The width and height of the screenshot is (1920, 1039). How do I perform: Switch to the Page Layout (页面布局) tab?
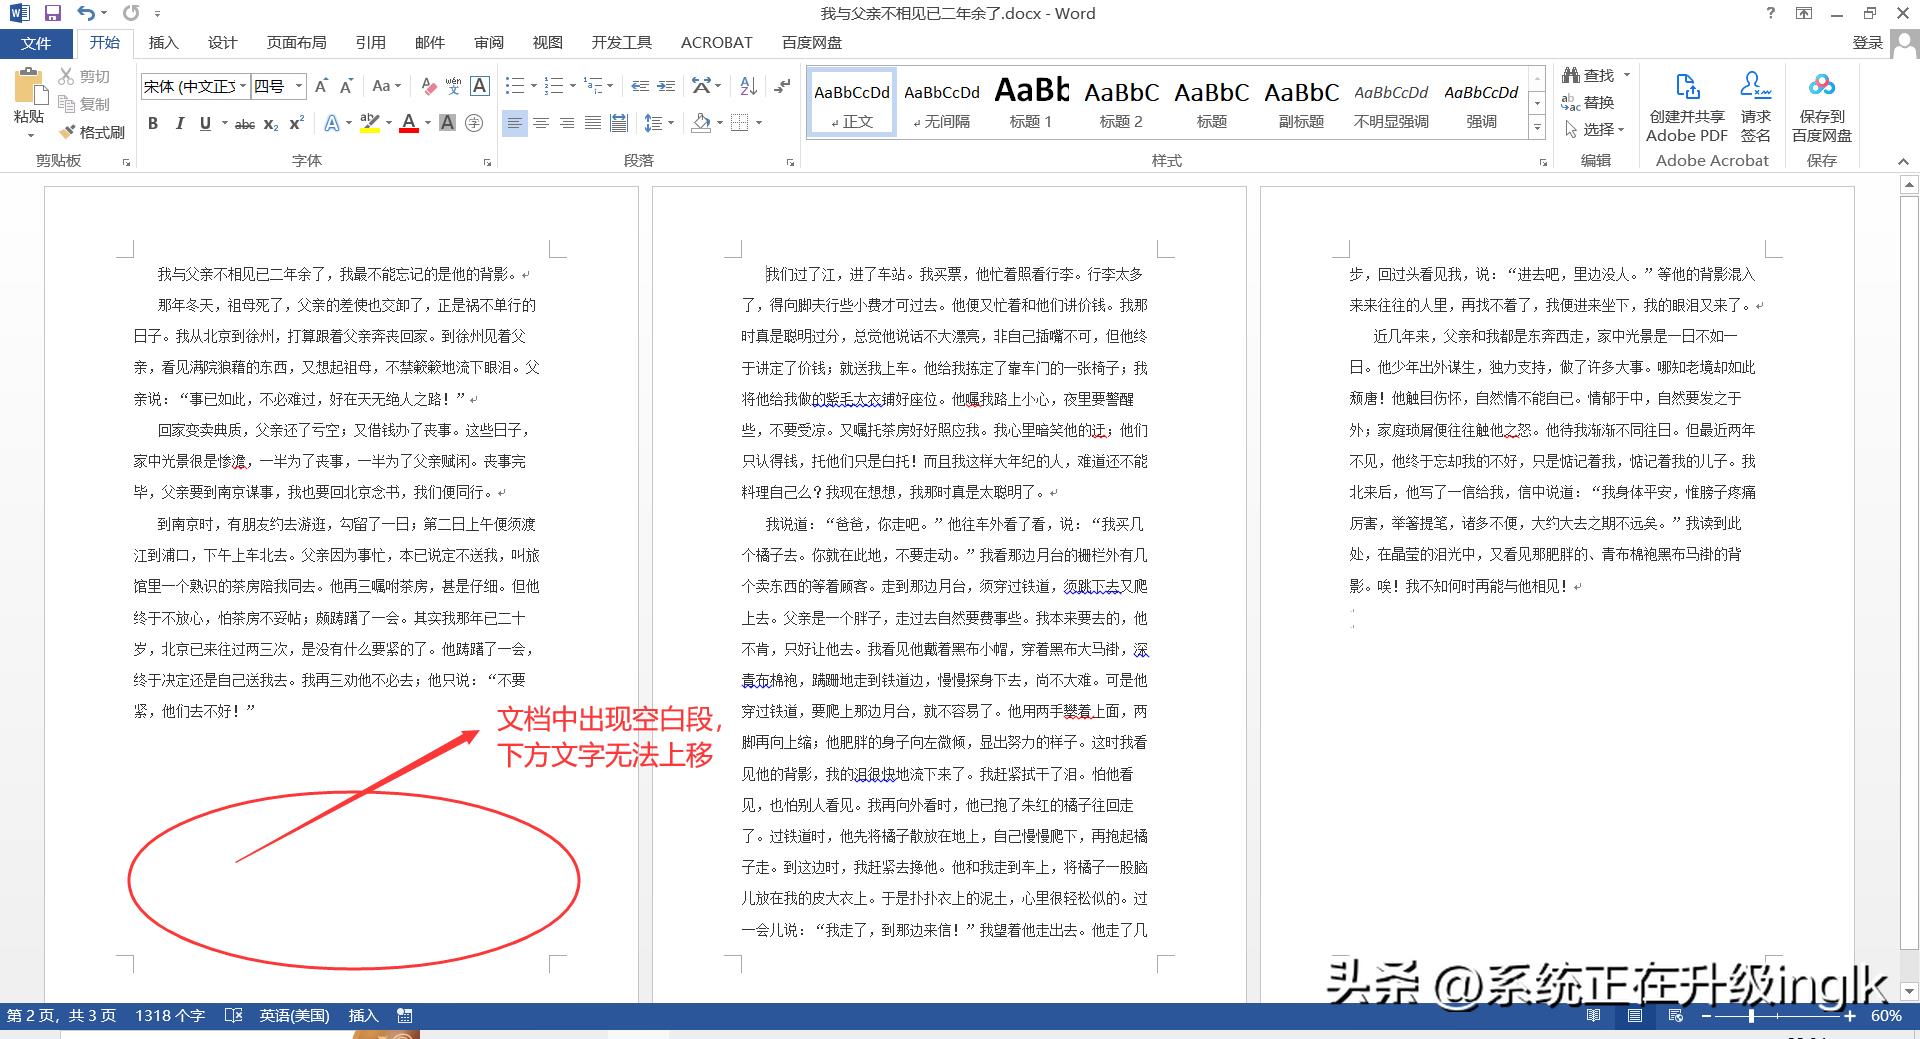(x=296, y=43)
